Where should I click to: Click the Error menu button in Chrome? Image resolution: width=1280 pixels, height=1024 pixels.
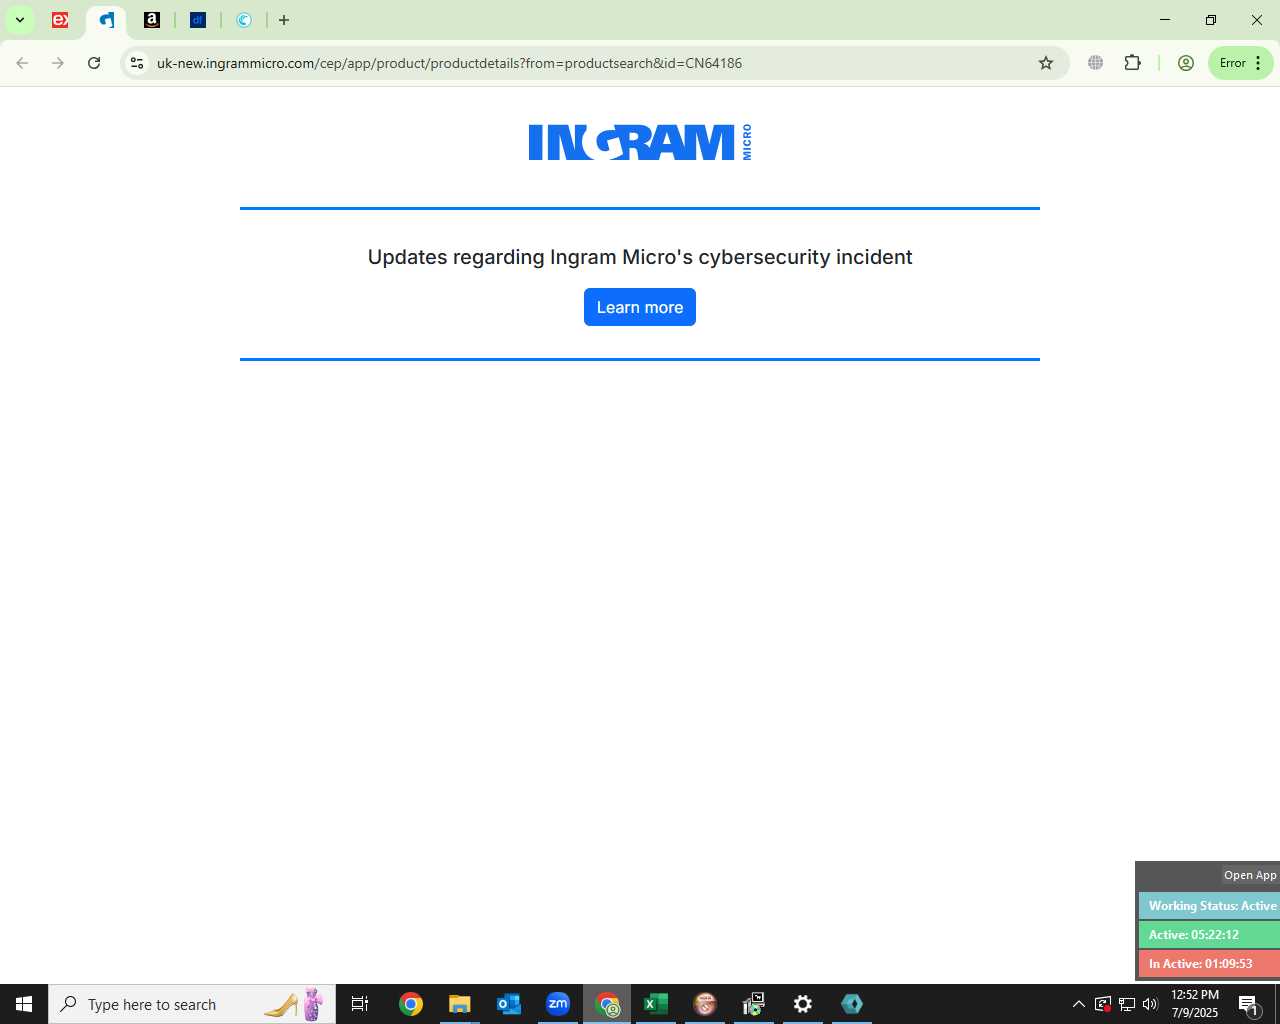1241,63
